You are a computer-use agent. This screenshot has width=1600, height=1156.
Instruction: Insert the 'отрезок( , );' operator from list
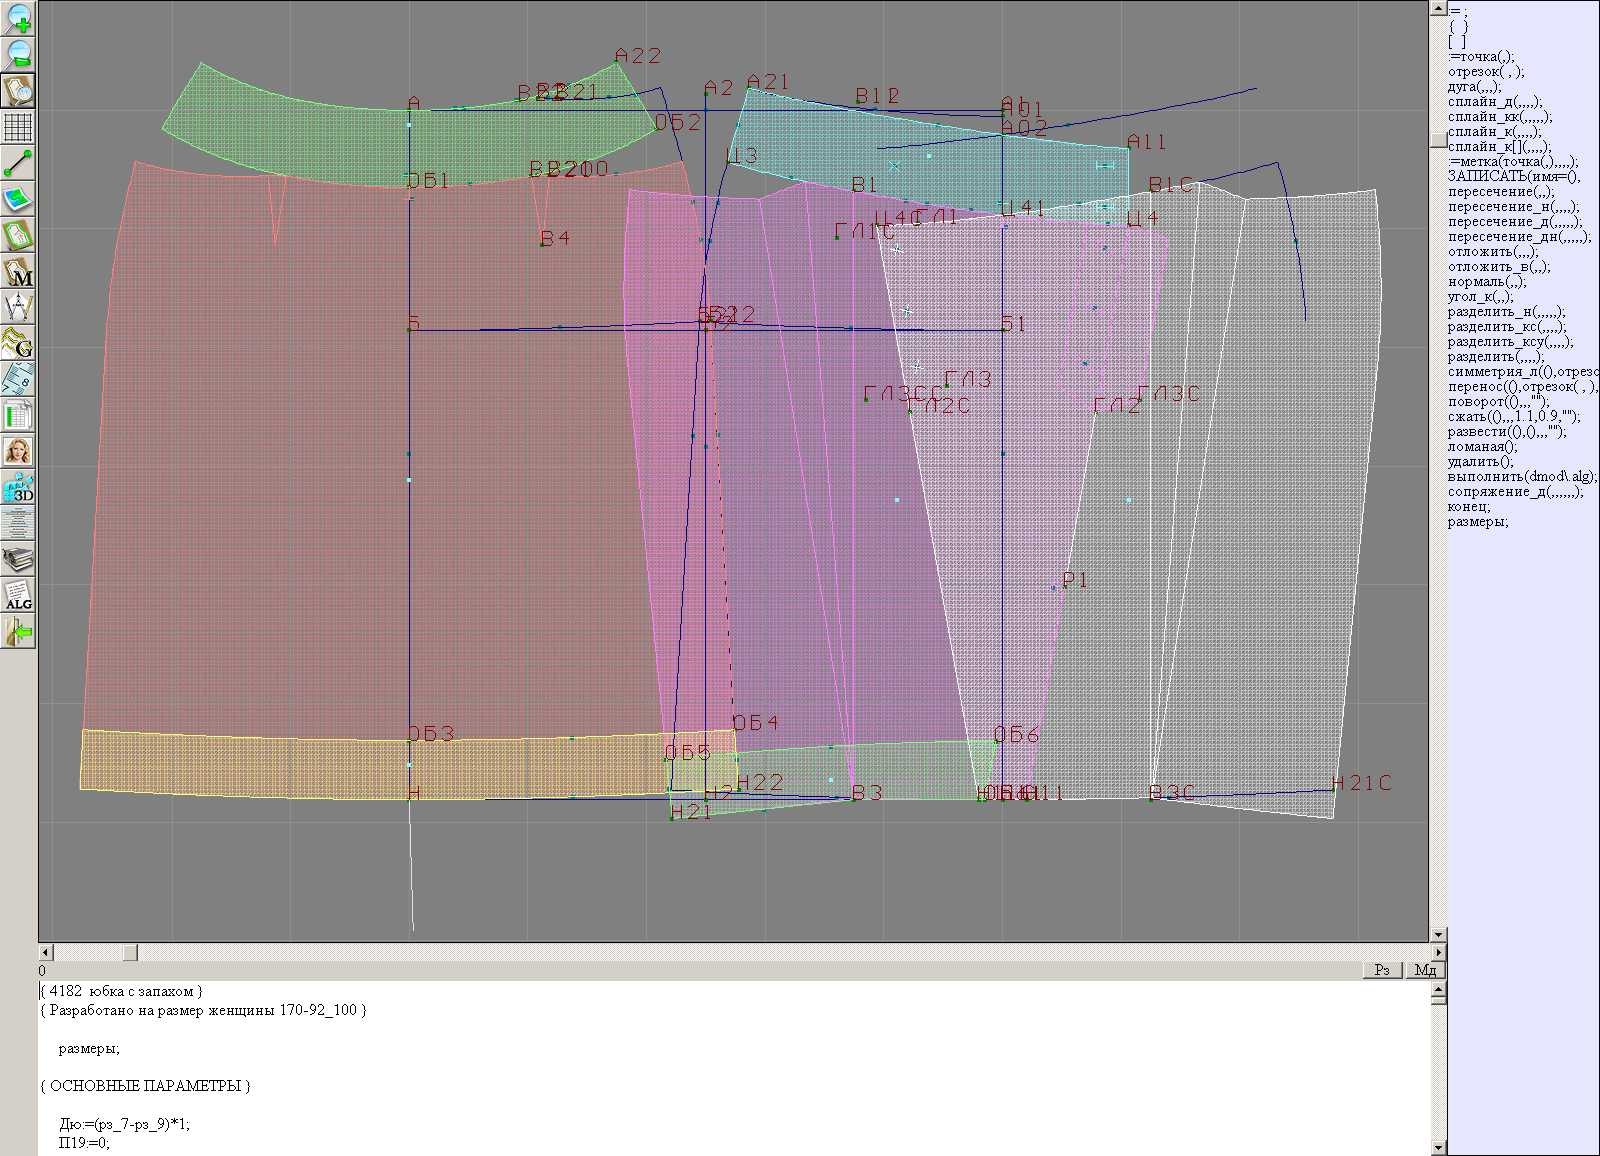1486,72
